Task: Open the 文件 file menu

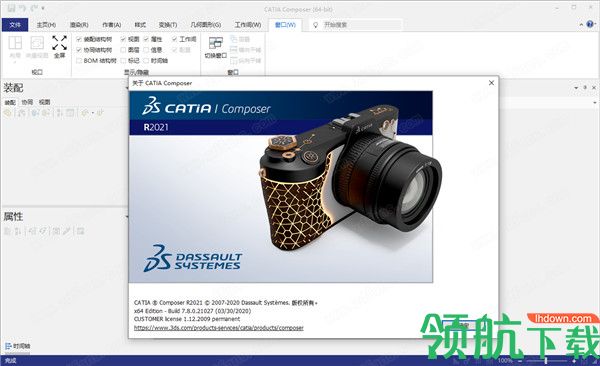Action: (15, 25)
